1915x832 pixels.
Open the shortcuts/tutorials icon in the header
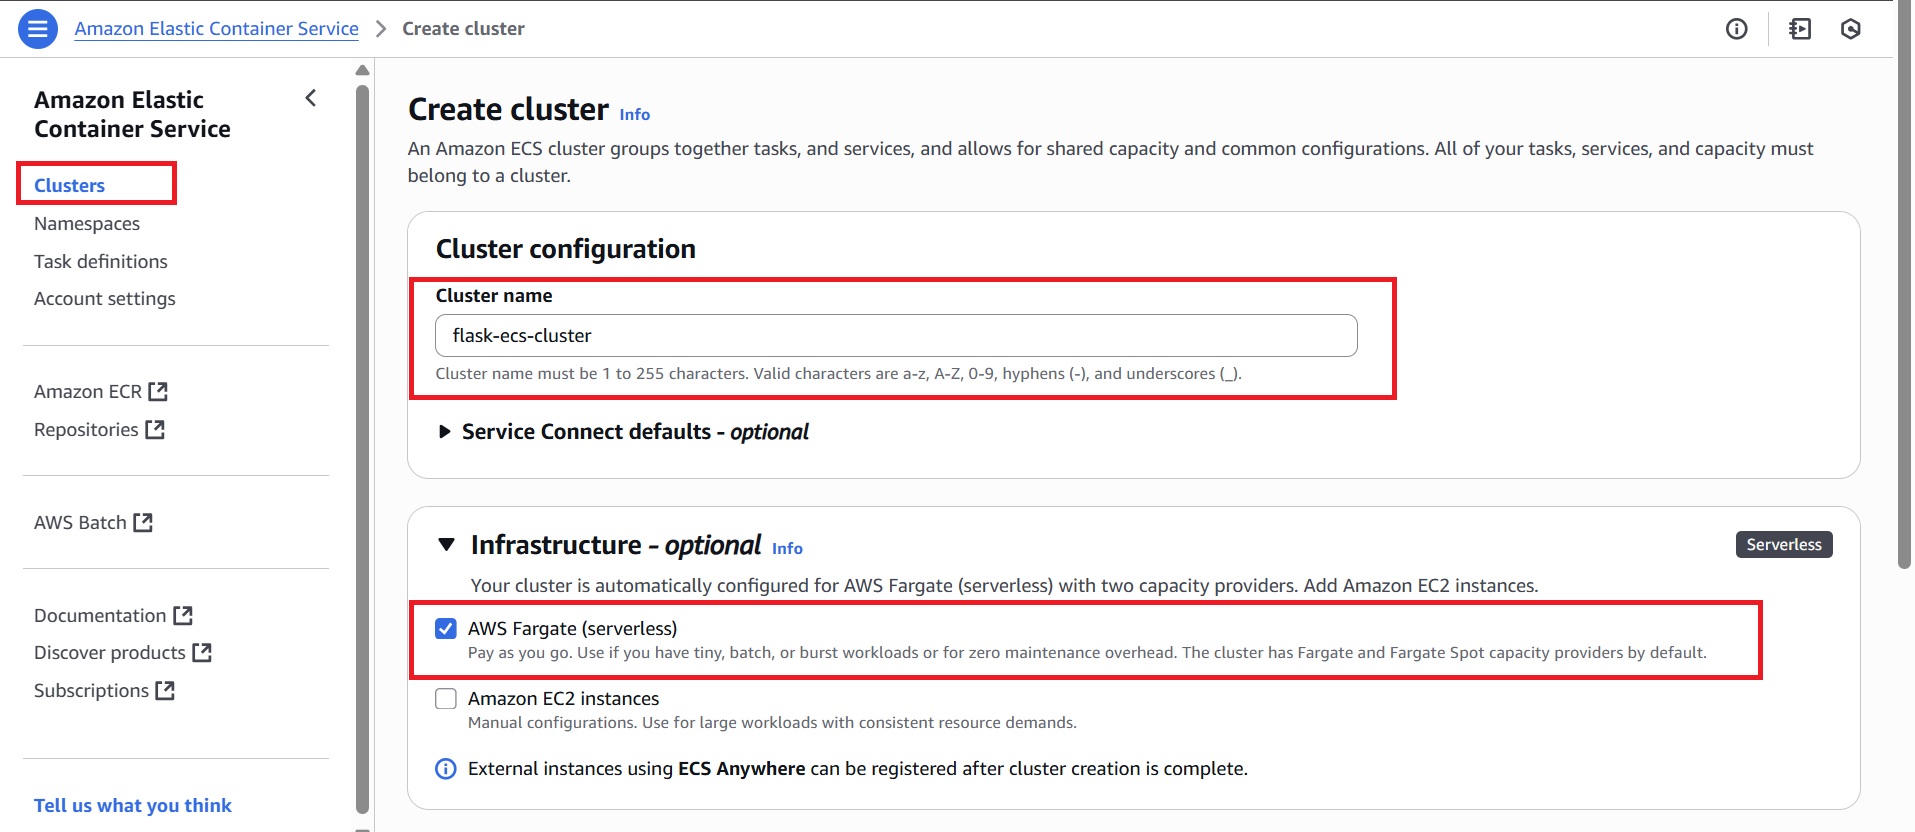pyautogui.click(x=1799, y=28)
